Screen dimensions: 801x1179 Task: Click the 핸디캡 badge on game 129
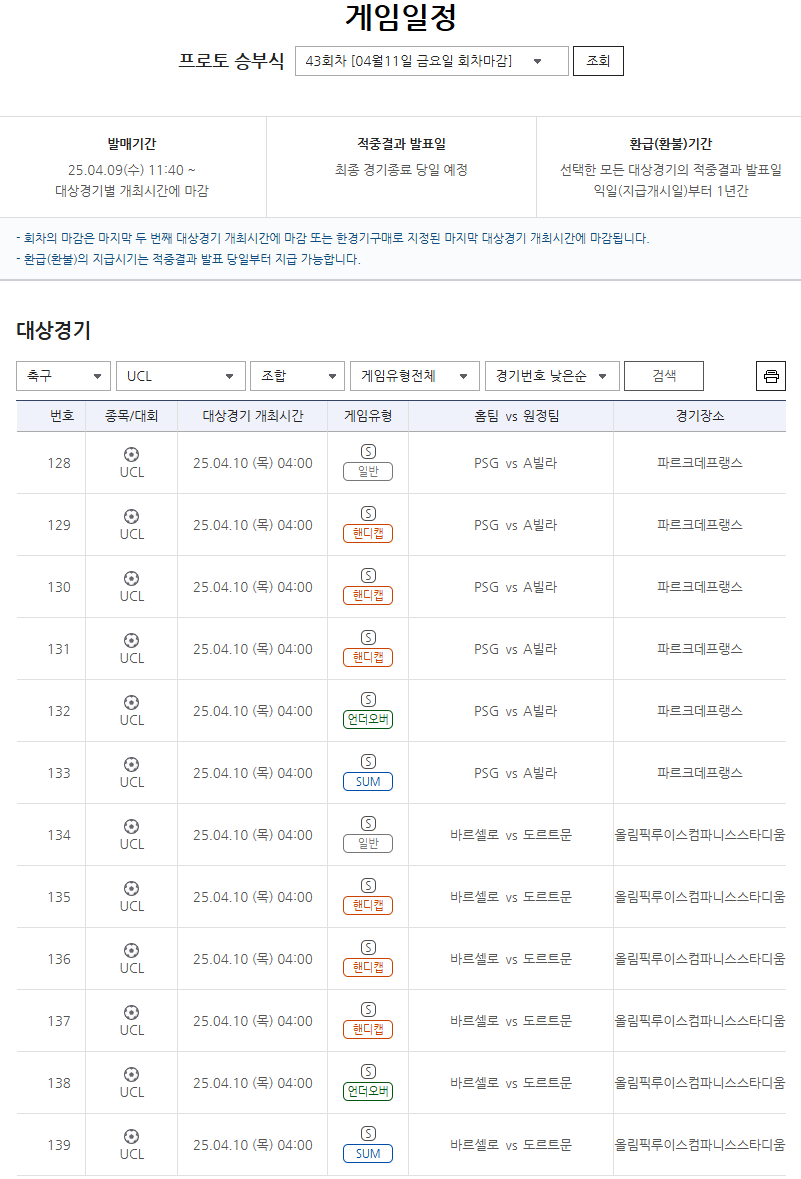pos(367,531)
